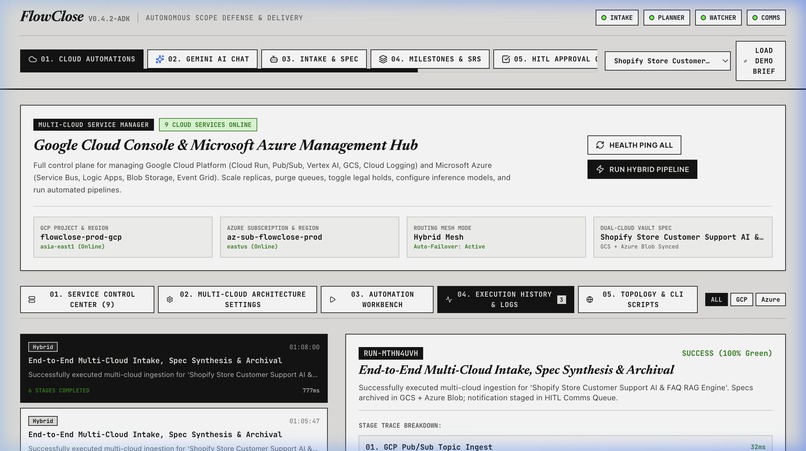Image resolution: width=806 pixels, height=451 pixels.
Task: Filter services by GCP
Action: coord(741,299)
